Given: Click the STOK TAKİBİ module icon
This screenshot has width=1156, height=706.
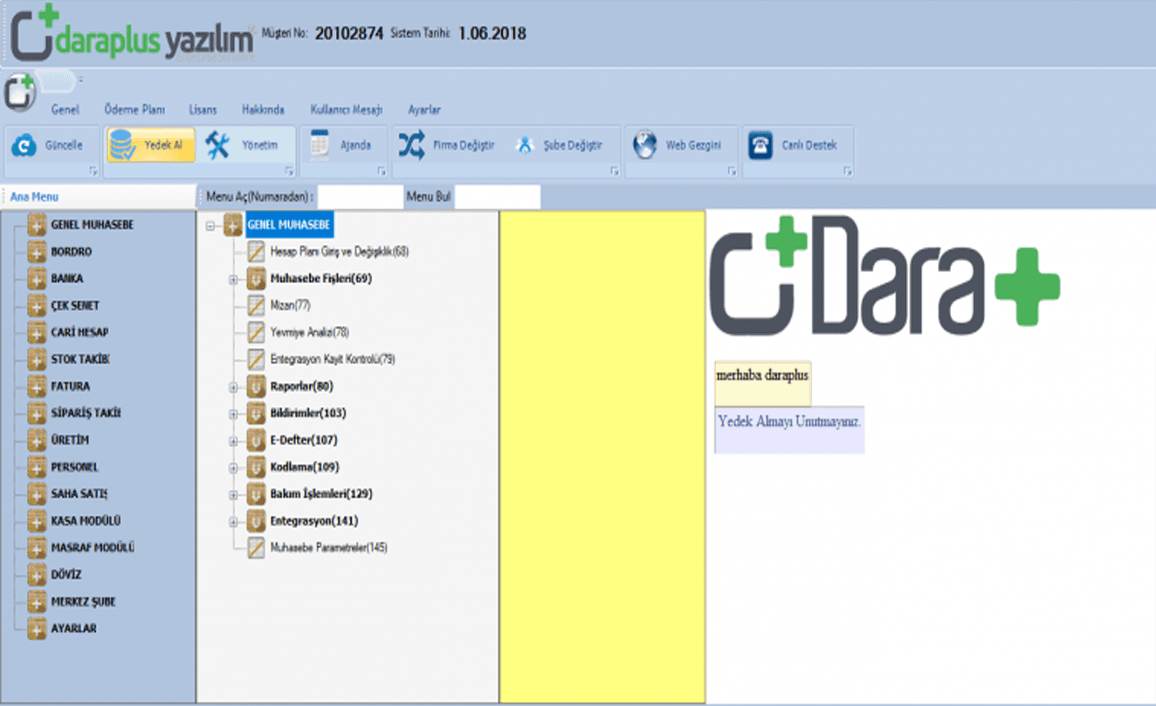Looking at the screenshot, I should click(37, 360).
